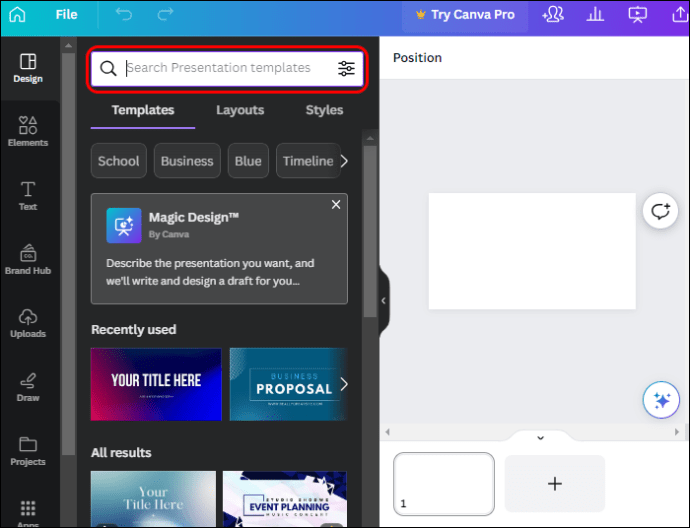The width and height of the screenshot is (690, 528).
Task: Open the Design sidebar panel
Action: 28,68
